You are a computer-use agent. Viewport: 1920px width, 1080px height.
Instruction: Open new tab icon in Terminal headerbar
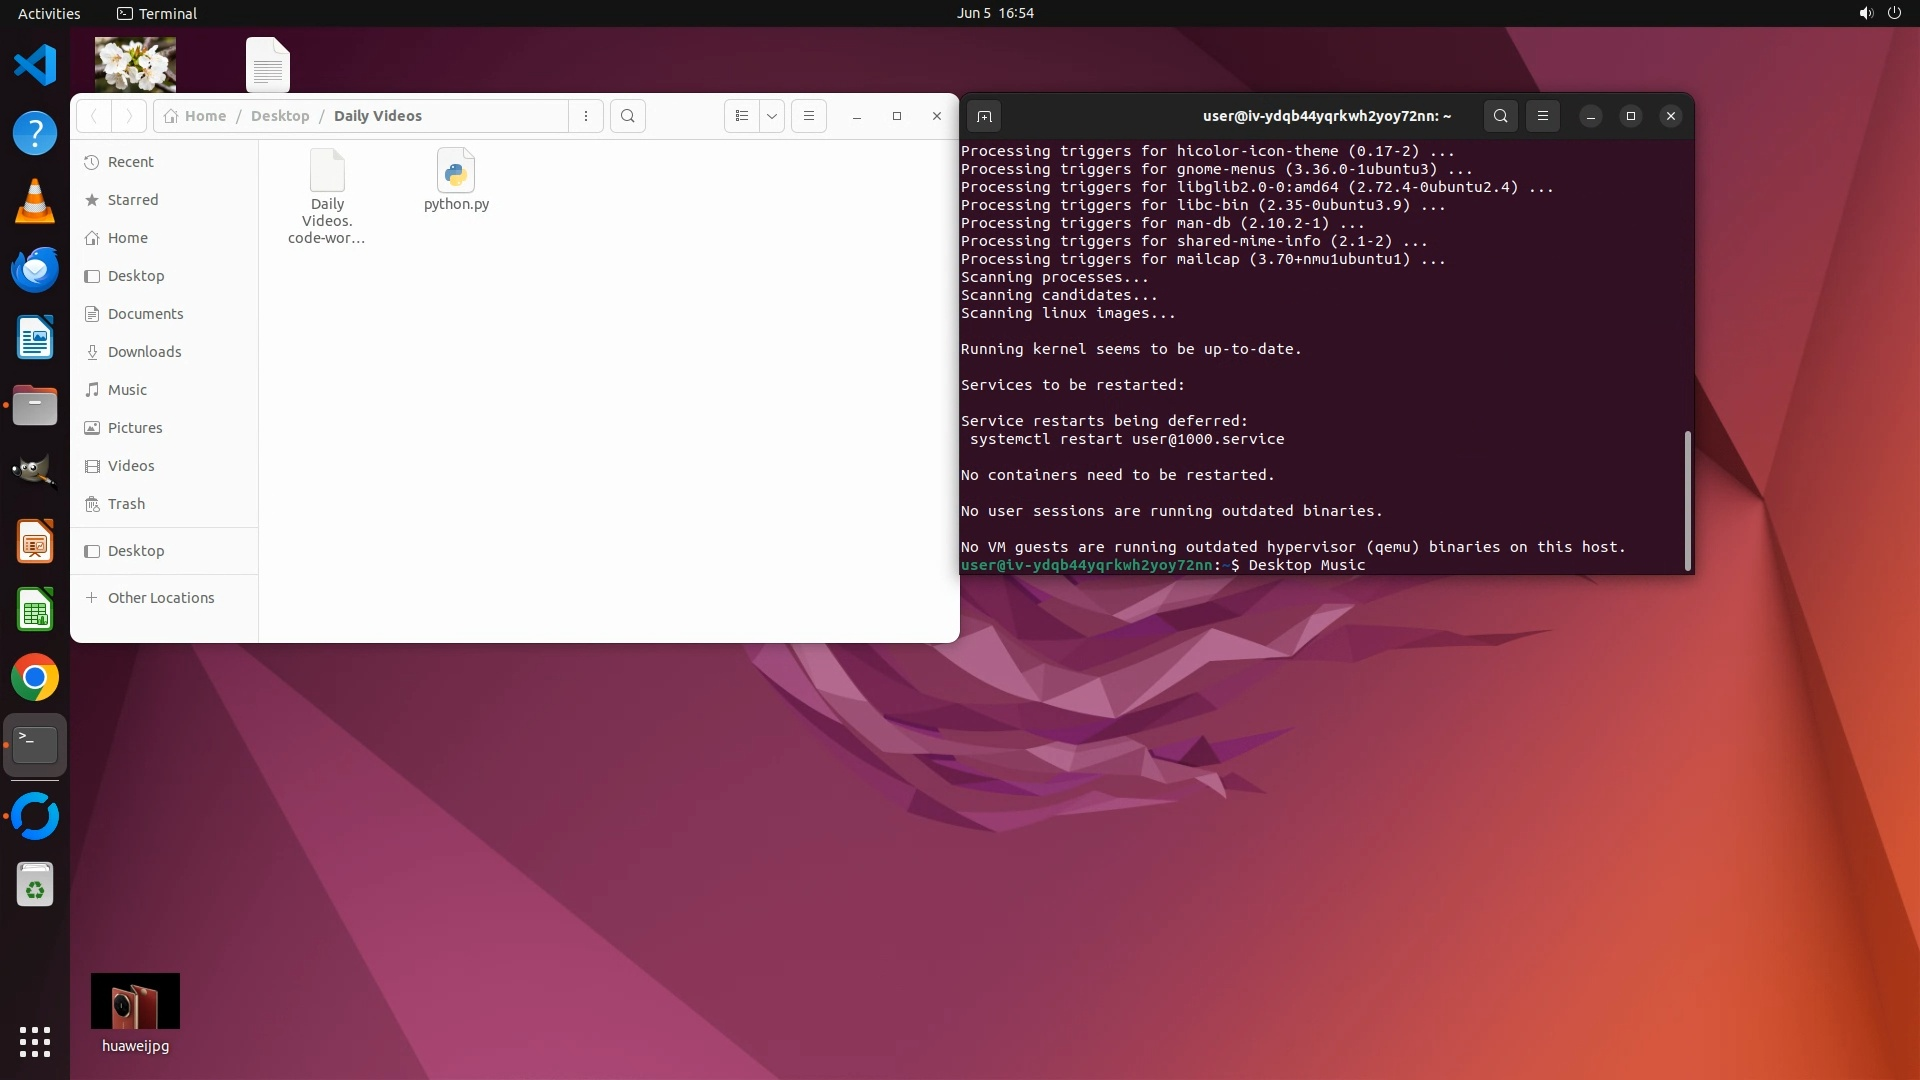pyautogui.click(x=984, y=116)
